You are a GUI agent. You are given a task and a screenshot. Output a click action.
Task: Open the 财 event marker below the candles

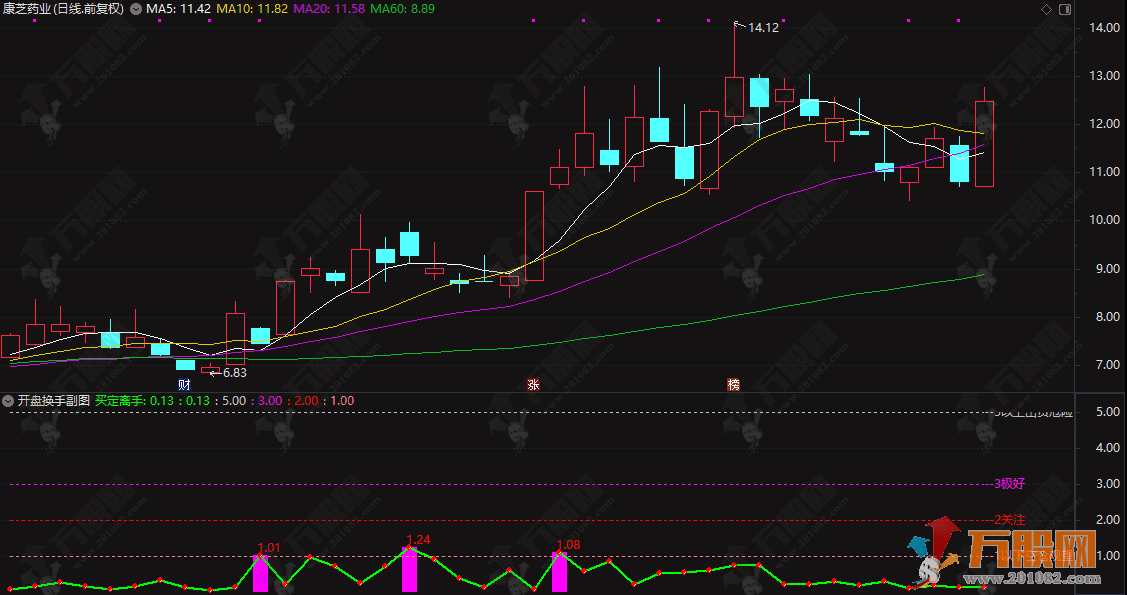coord(184,385)
